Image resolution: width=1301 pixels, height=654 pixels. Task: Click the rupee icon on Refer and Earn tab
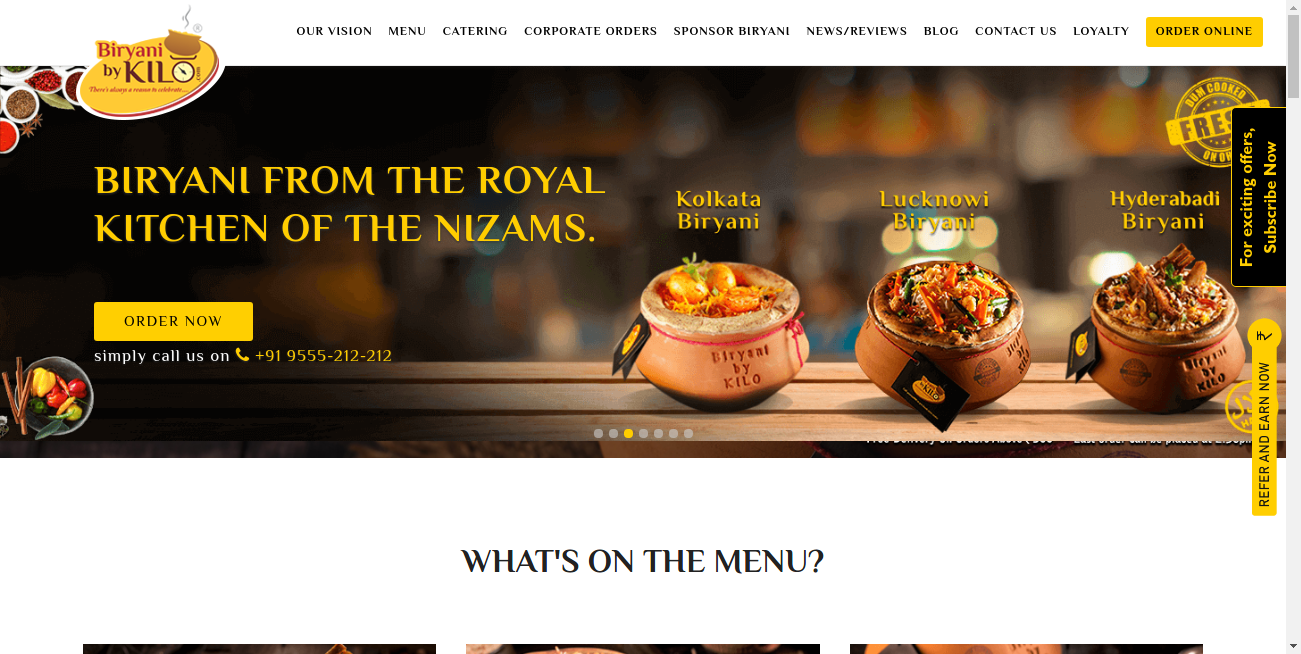point(1264,336)
